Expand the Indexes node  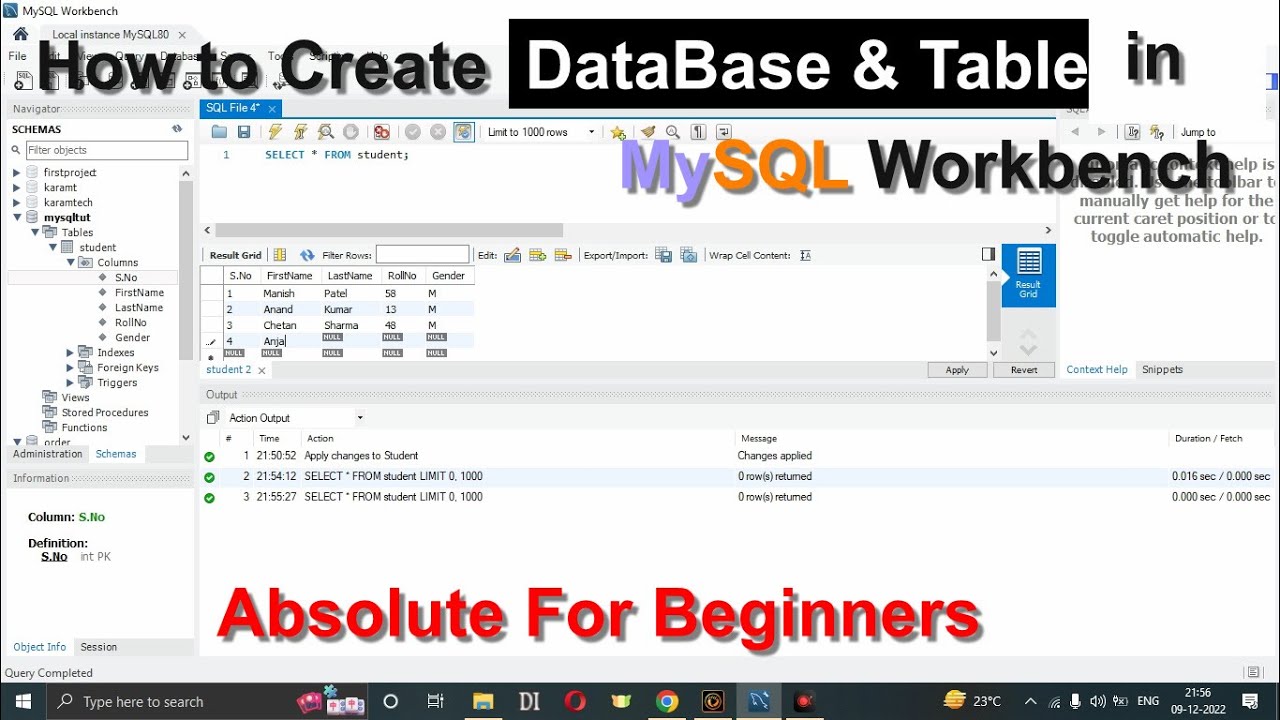[70, 352]
